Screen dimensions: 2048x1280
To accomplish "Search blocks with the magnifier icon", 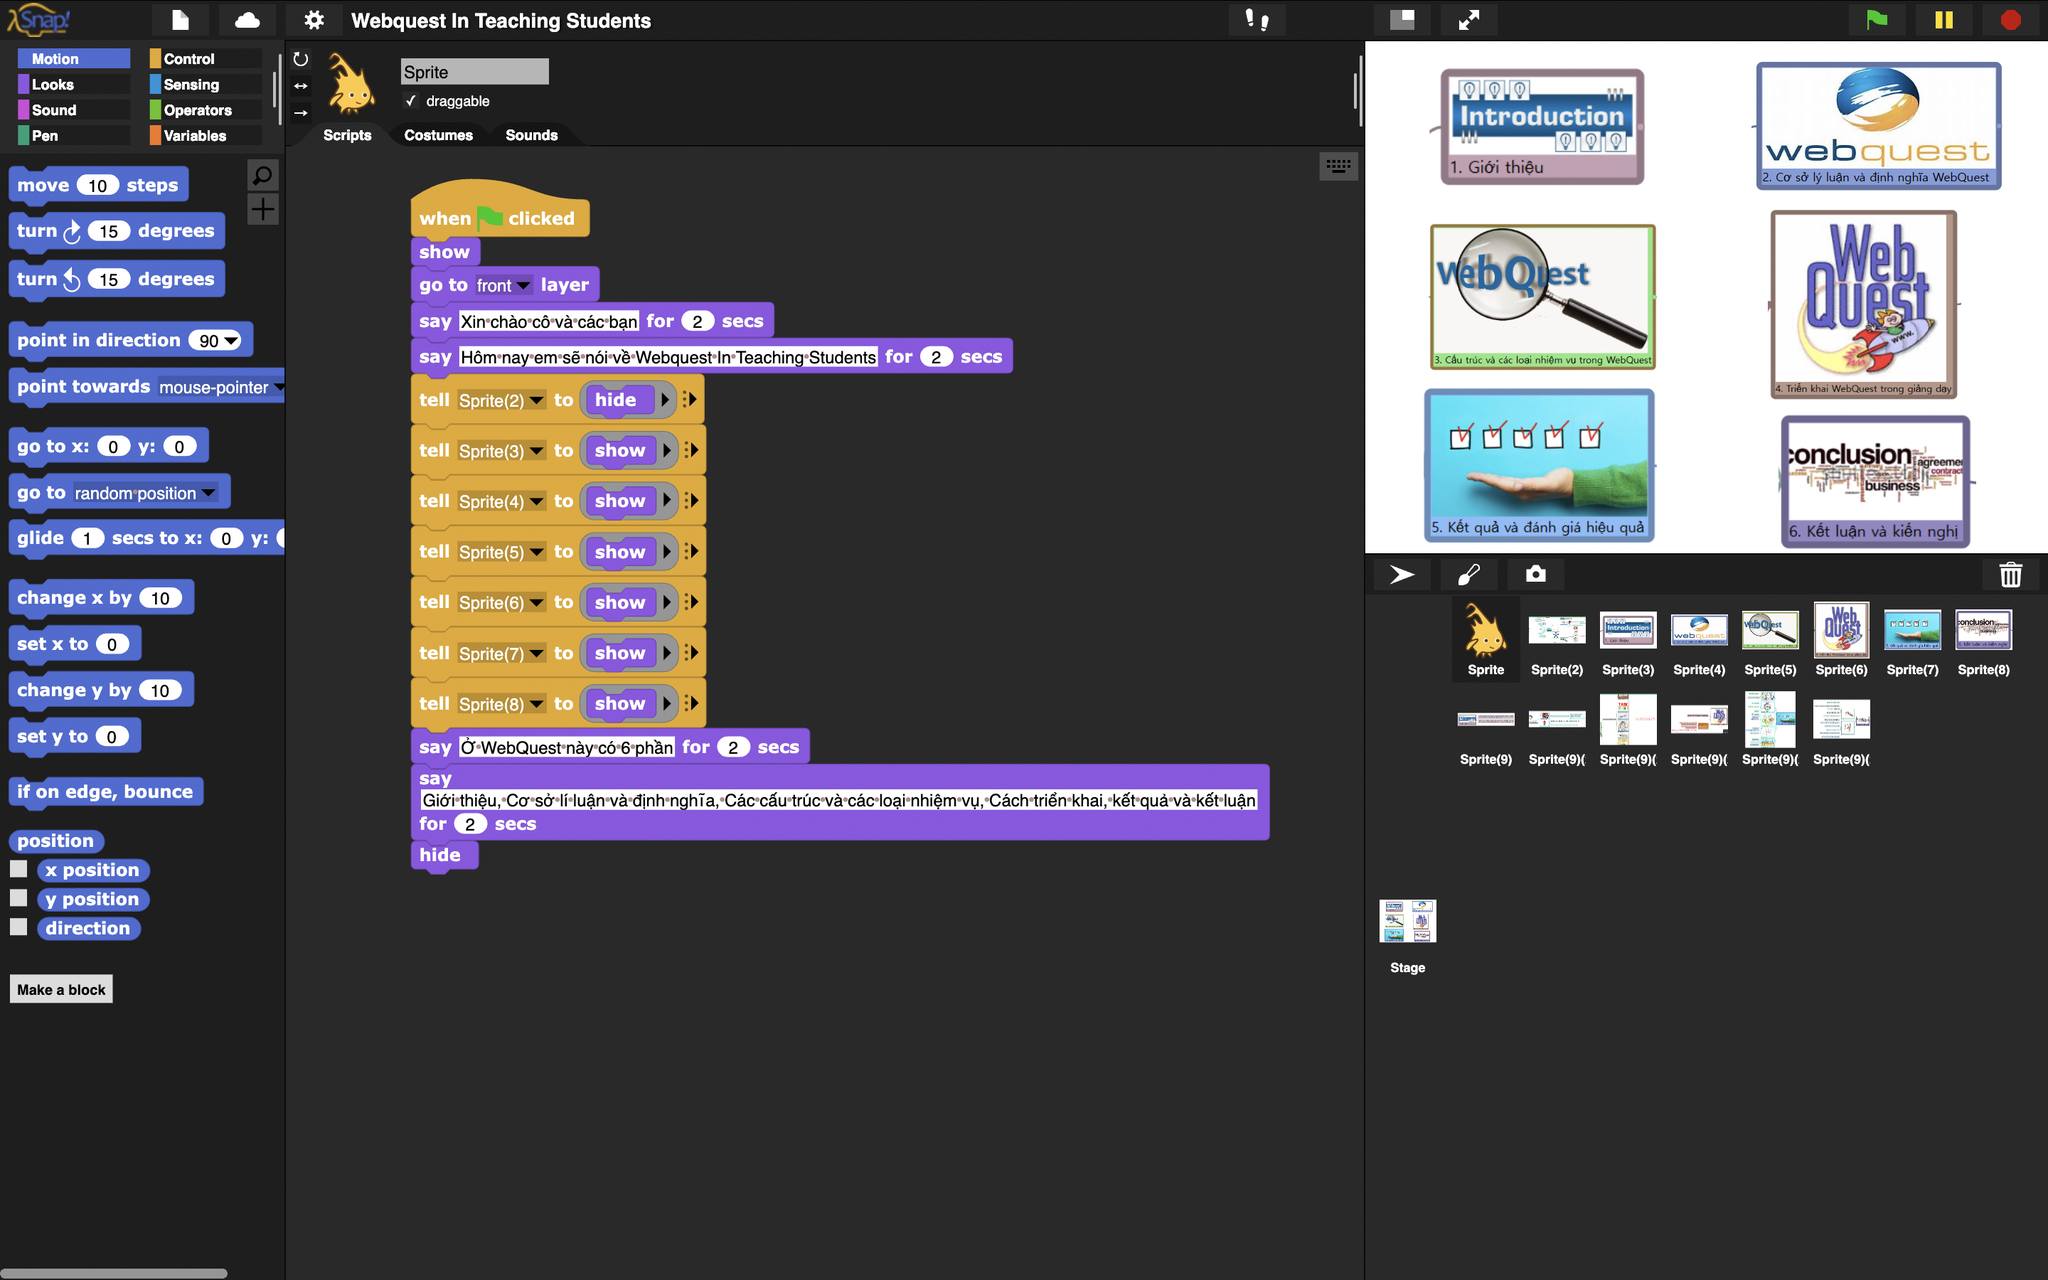I will tap(262, 175).
